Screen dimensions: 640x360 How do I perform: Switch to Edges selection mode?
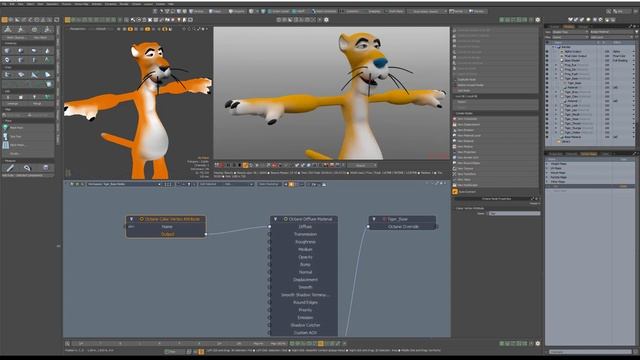217,11
